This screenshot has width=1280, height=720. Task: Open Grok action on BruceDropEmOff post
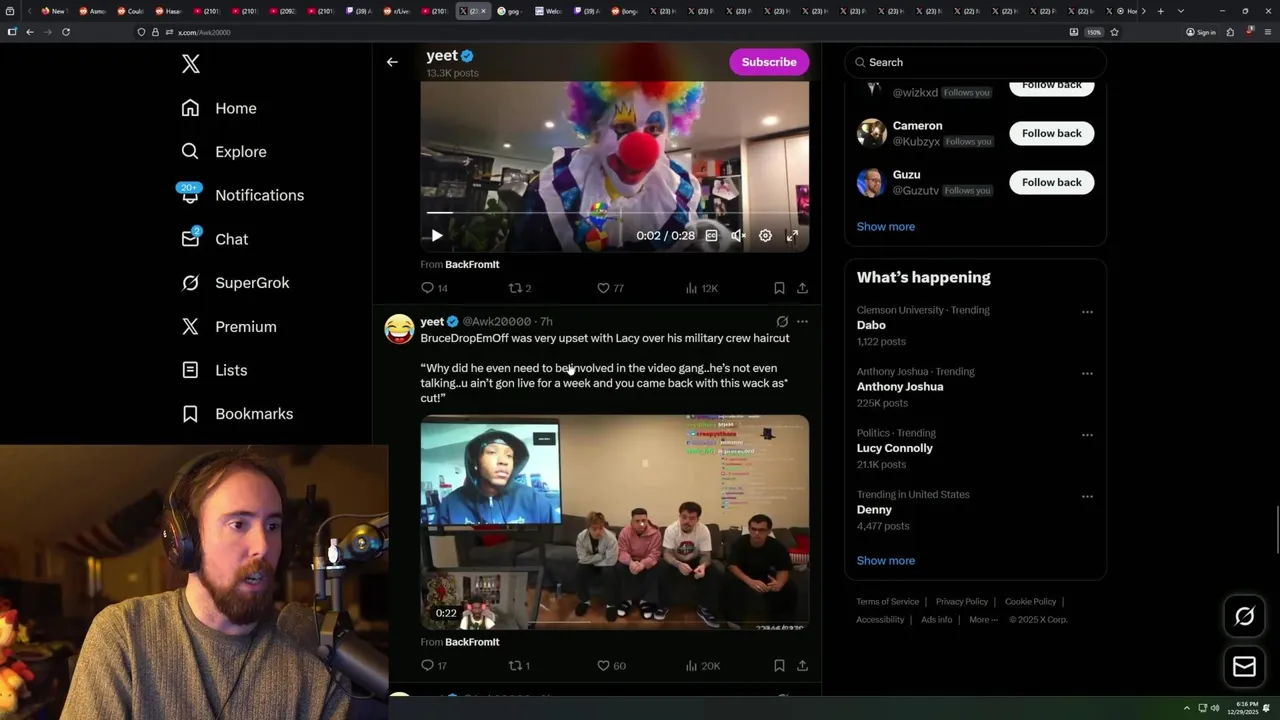pyautogui.click(x=782, y=322)
